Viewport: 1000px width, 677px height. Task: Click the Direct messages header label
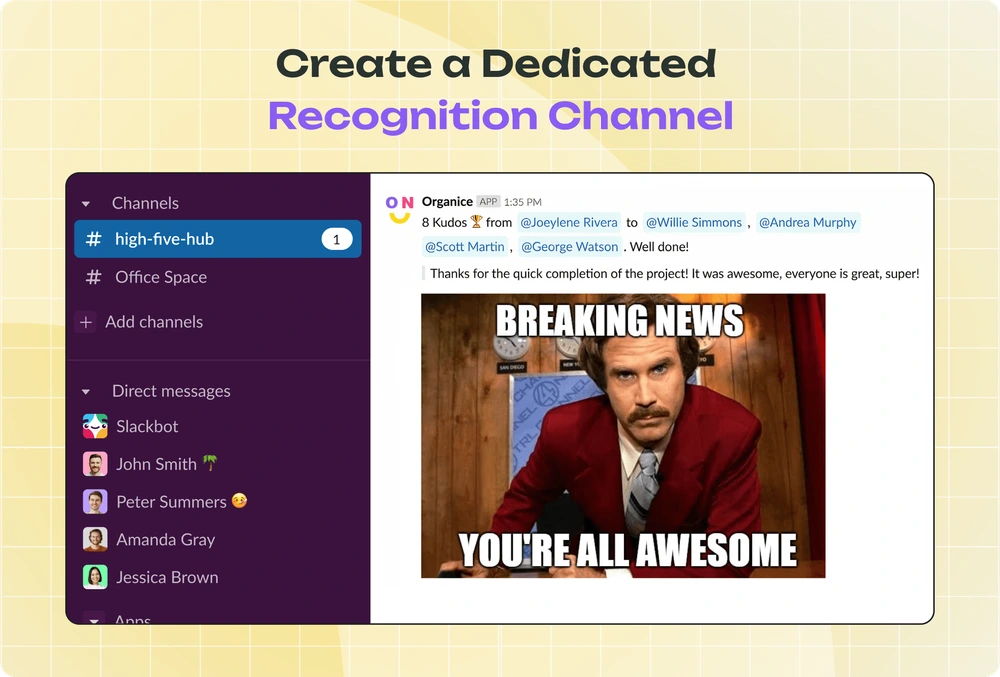pyautogui.click(x=171, y=391)
